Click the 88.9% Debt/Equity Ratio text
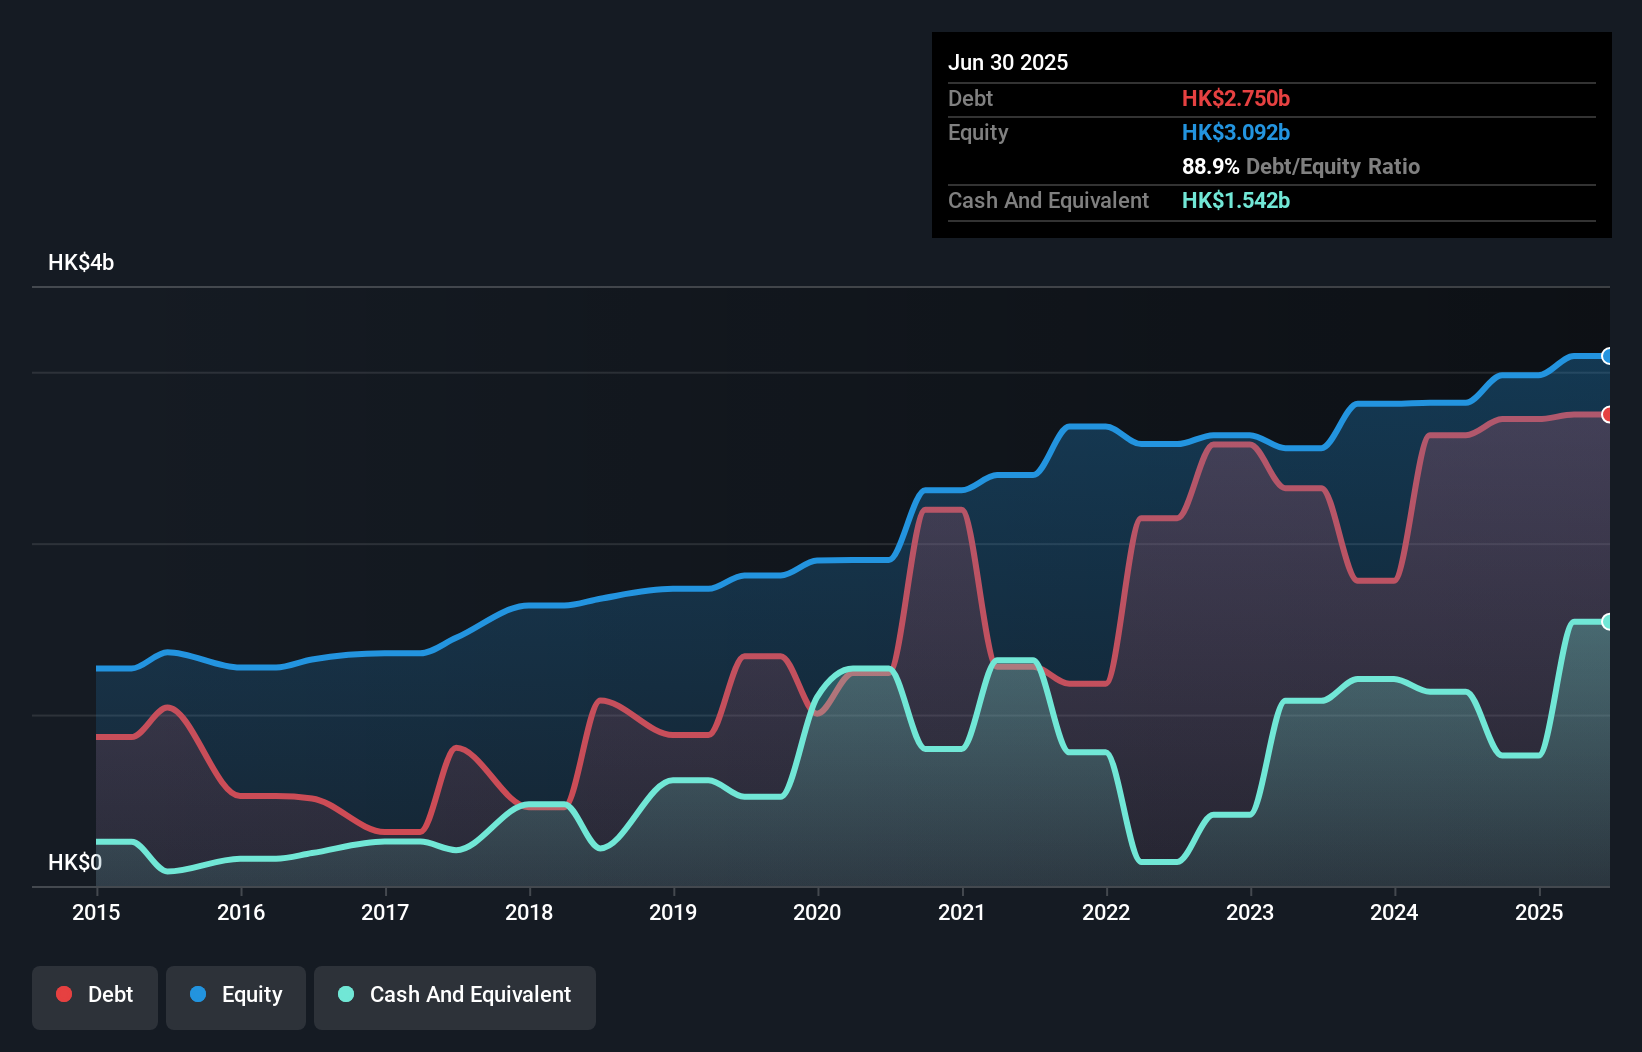The width and height of the screenshot is (1642, 1052). click(1301, 166)
